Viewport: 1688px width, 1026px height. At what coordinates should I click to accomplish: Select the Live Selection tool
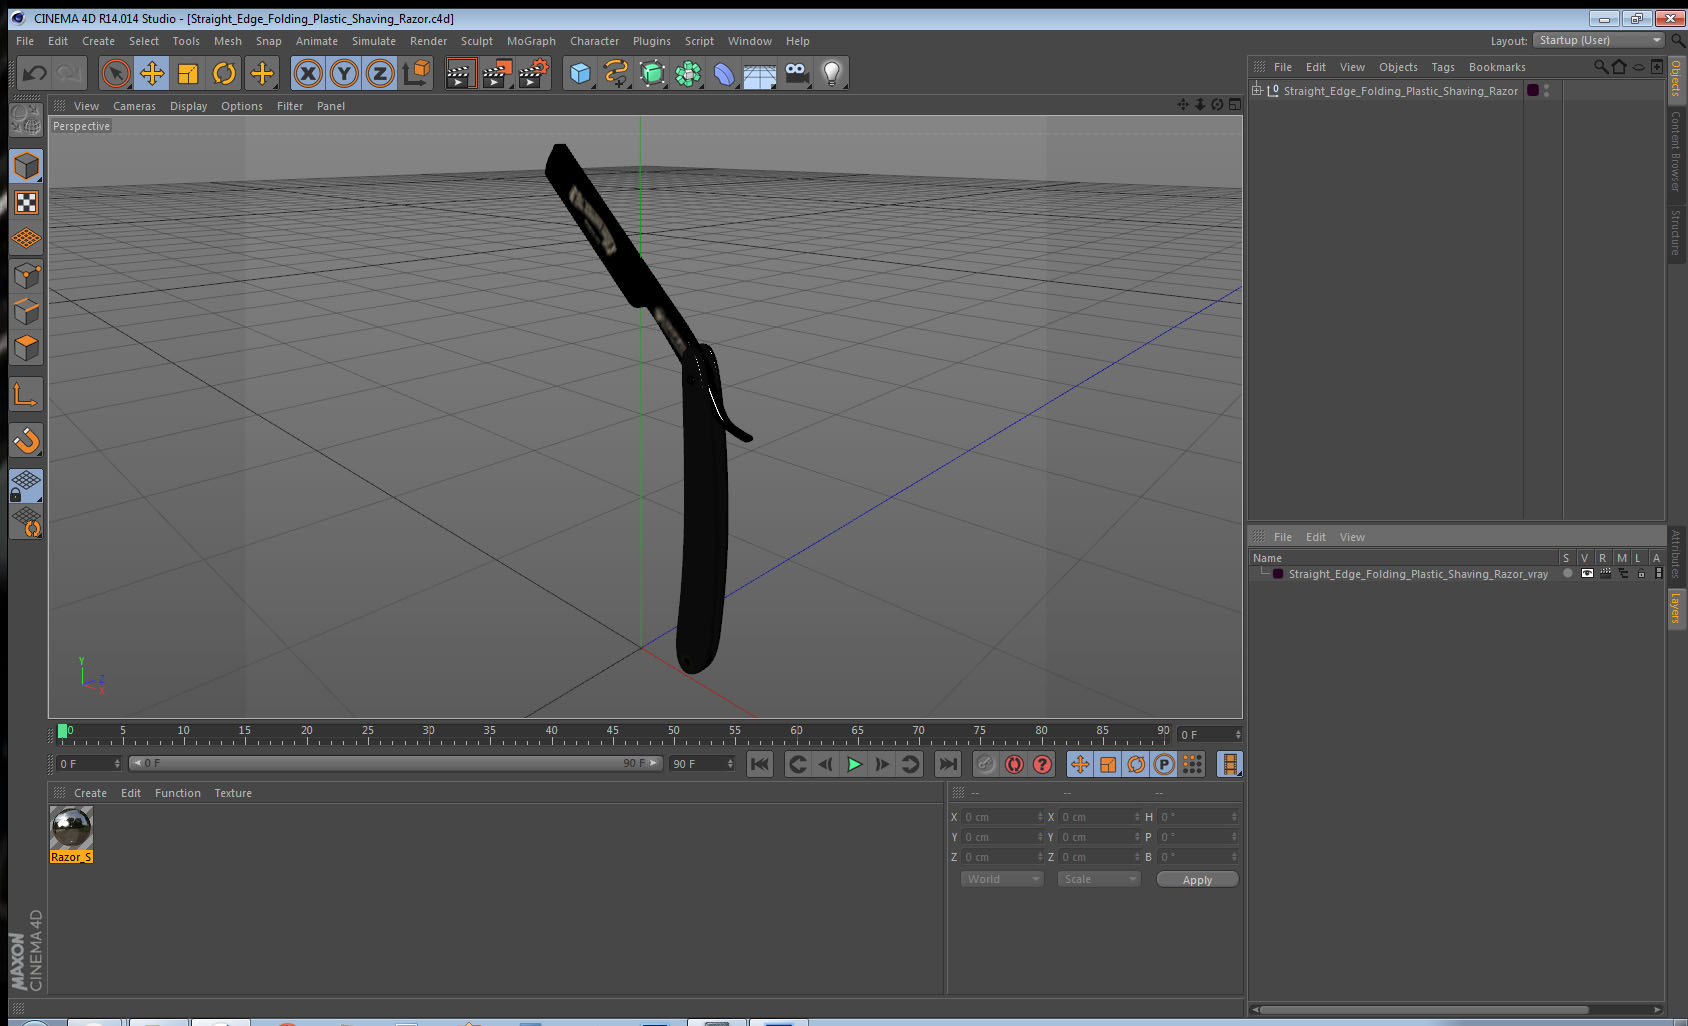pyautogui.click(x=116, y=73)
